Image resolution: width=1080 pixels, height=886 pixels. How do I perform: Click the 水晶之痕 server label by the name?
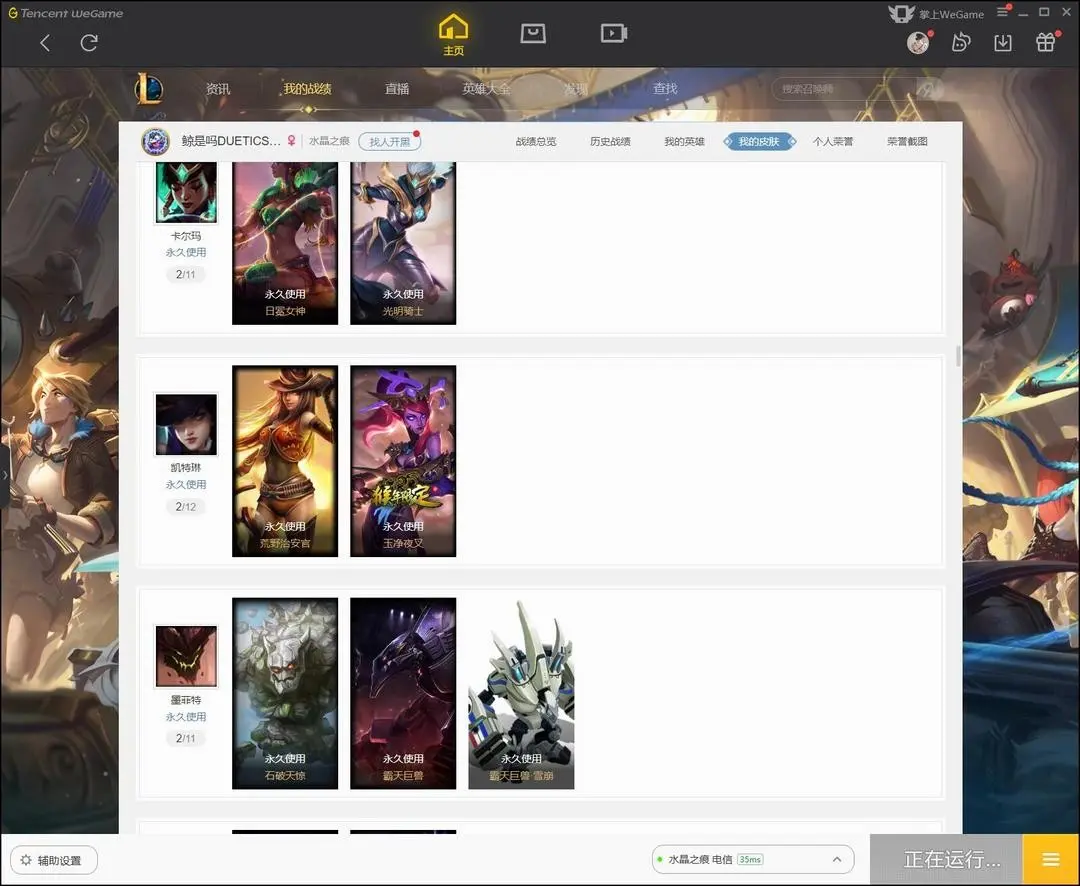pyautogui.click(x=329, y=141)
